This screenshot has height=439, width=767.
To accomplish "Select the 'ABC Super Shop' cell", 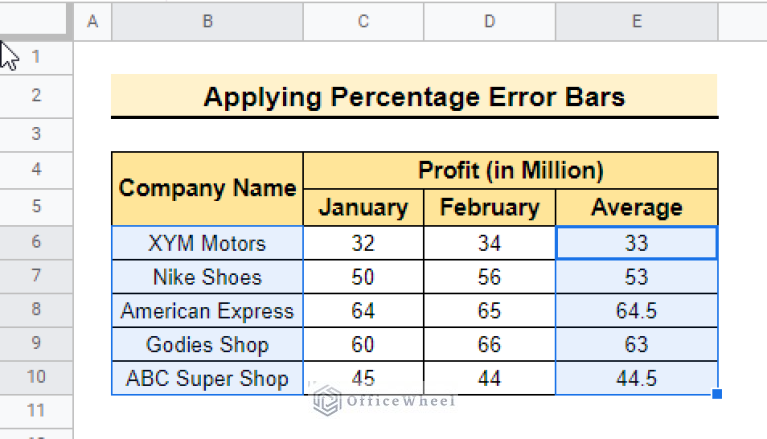I will (x=207, y=378).
